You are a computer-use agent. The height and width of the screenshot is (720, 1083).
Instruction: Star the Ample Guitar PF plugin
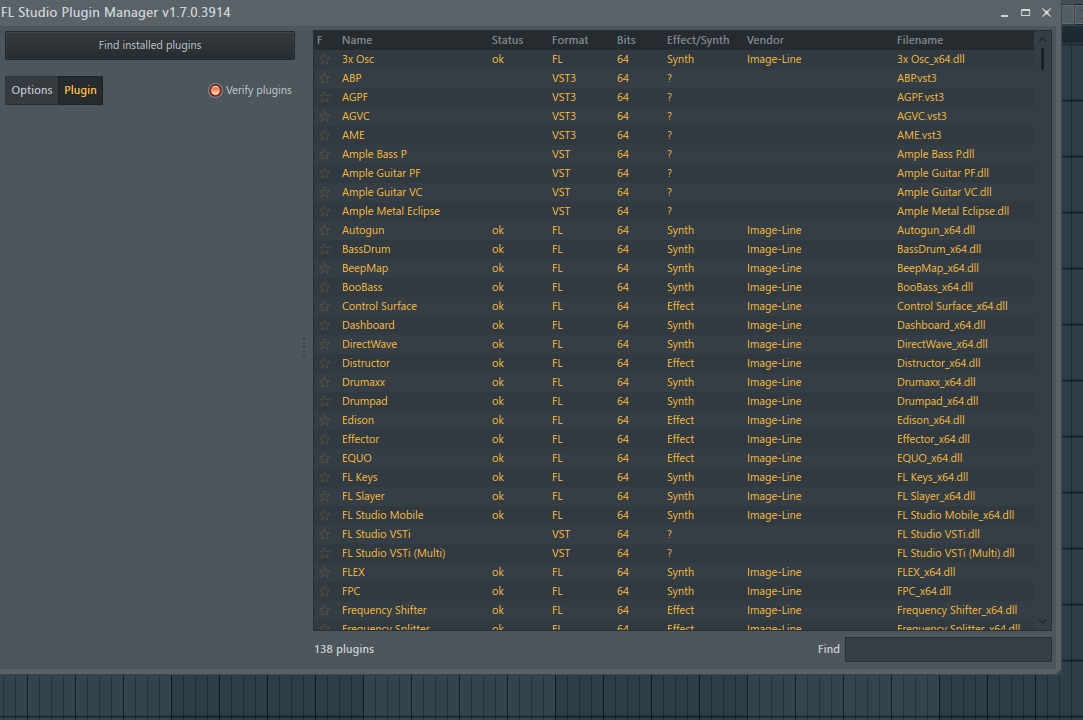tap(324, 173)
